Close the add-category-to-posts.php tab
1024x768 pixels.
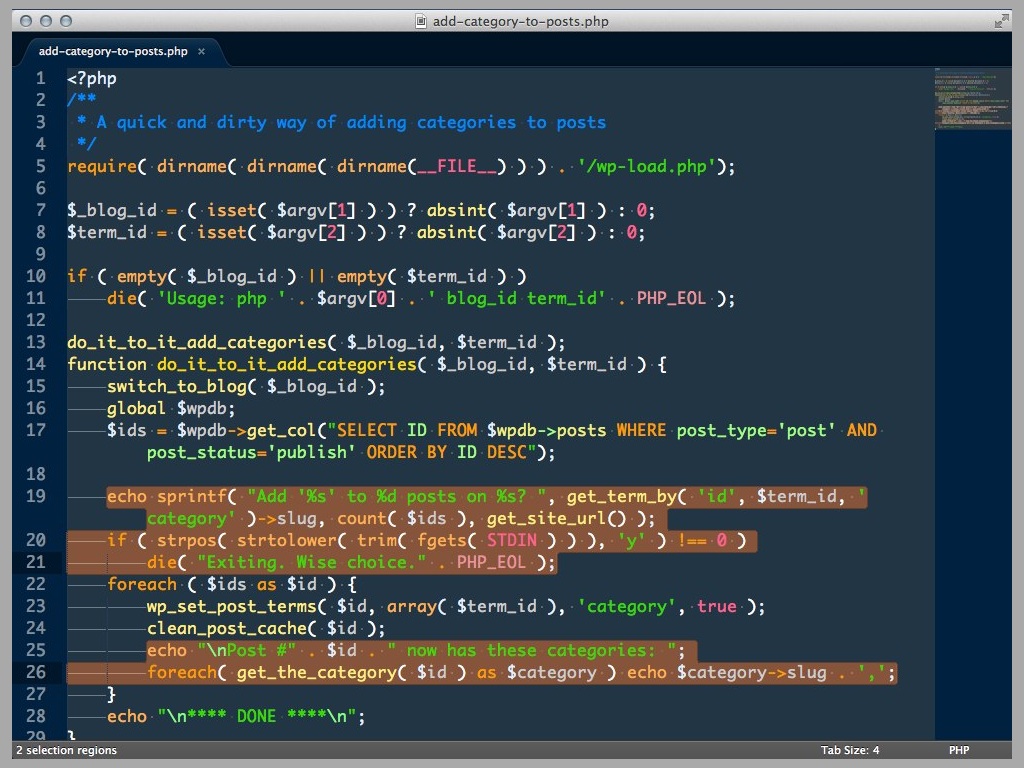click(201, 52)
